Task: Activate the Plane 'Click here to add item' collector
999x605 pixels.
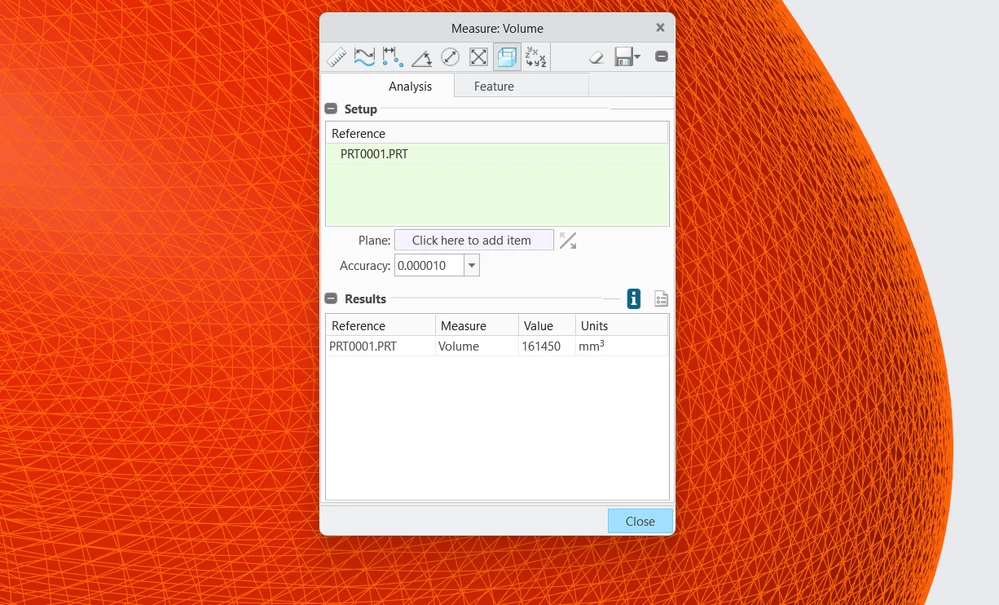Action: point(474,240)
